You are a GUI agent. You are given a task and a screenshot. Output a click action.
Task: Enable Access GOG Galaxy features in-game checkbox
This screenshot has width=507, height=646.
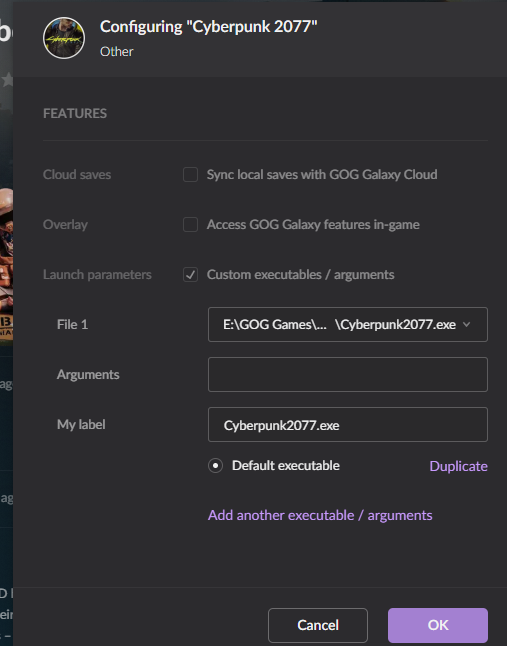(x=190, y=225)
